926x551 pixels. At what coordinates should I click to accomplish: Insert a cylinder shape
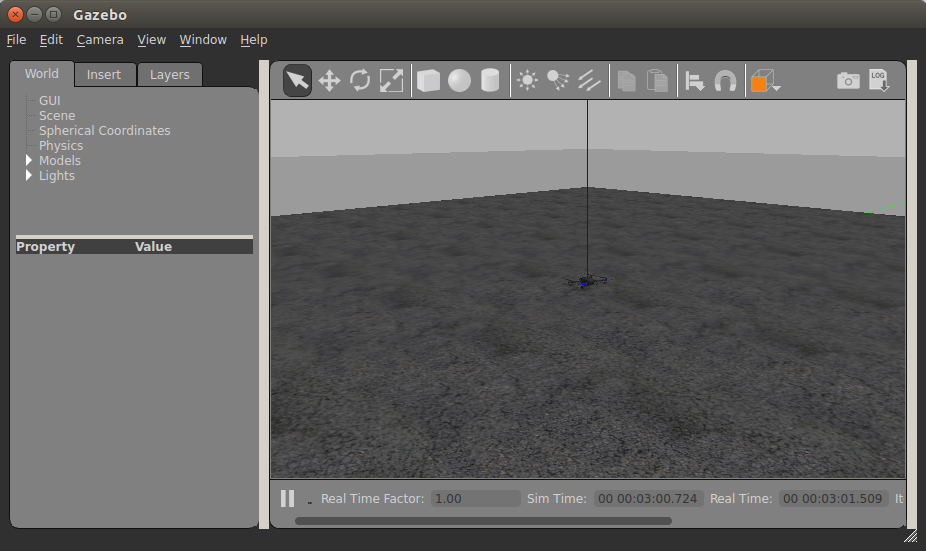490,80
